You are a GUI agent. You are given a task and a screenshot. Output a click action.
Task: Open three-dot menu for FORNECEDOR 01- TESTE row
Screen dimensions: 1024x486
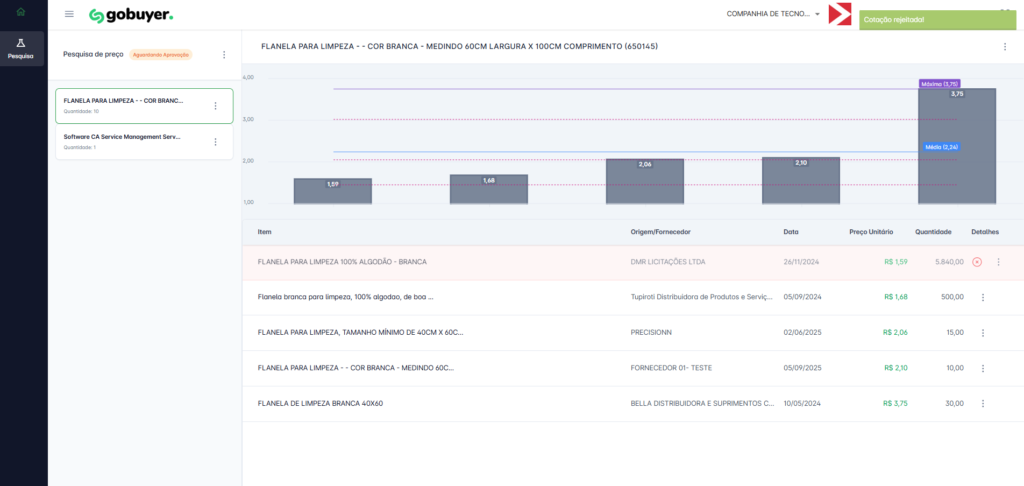983,368
